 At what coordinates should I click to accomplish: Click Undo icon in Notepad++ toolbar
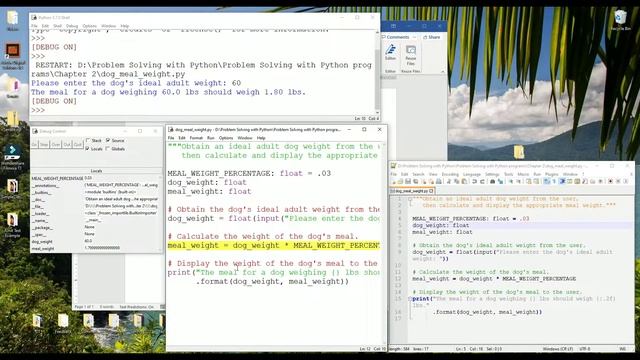tap(475, 181)
